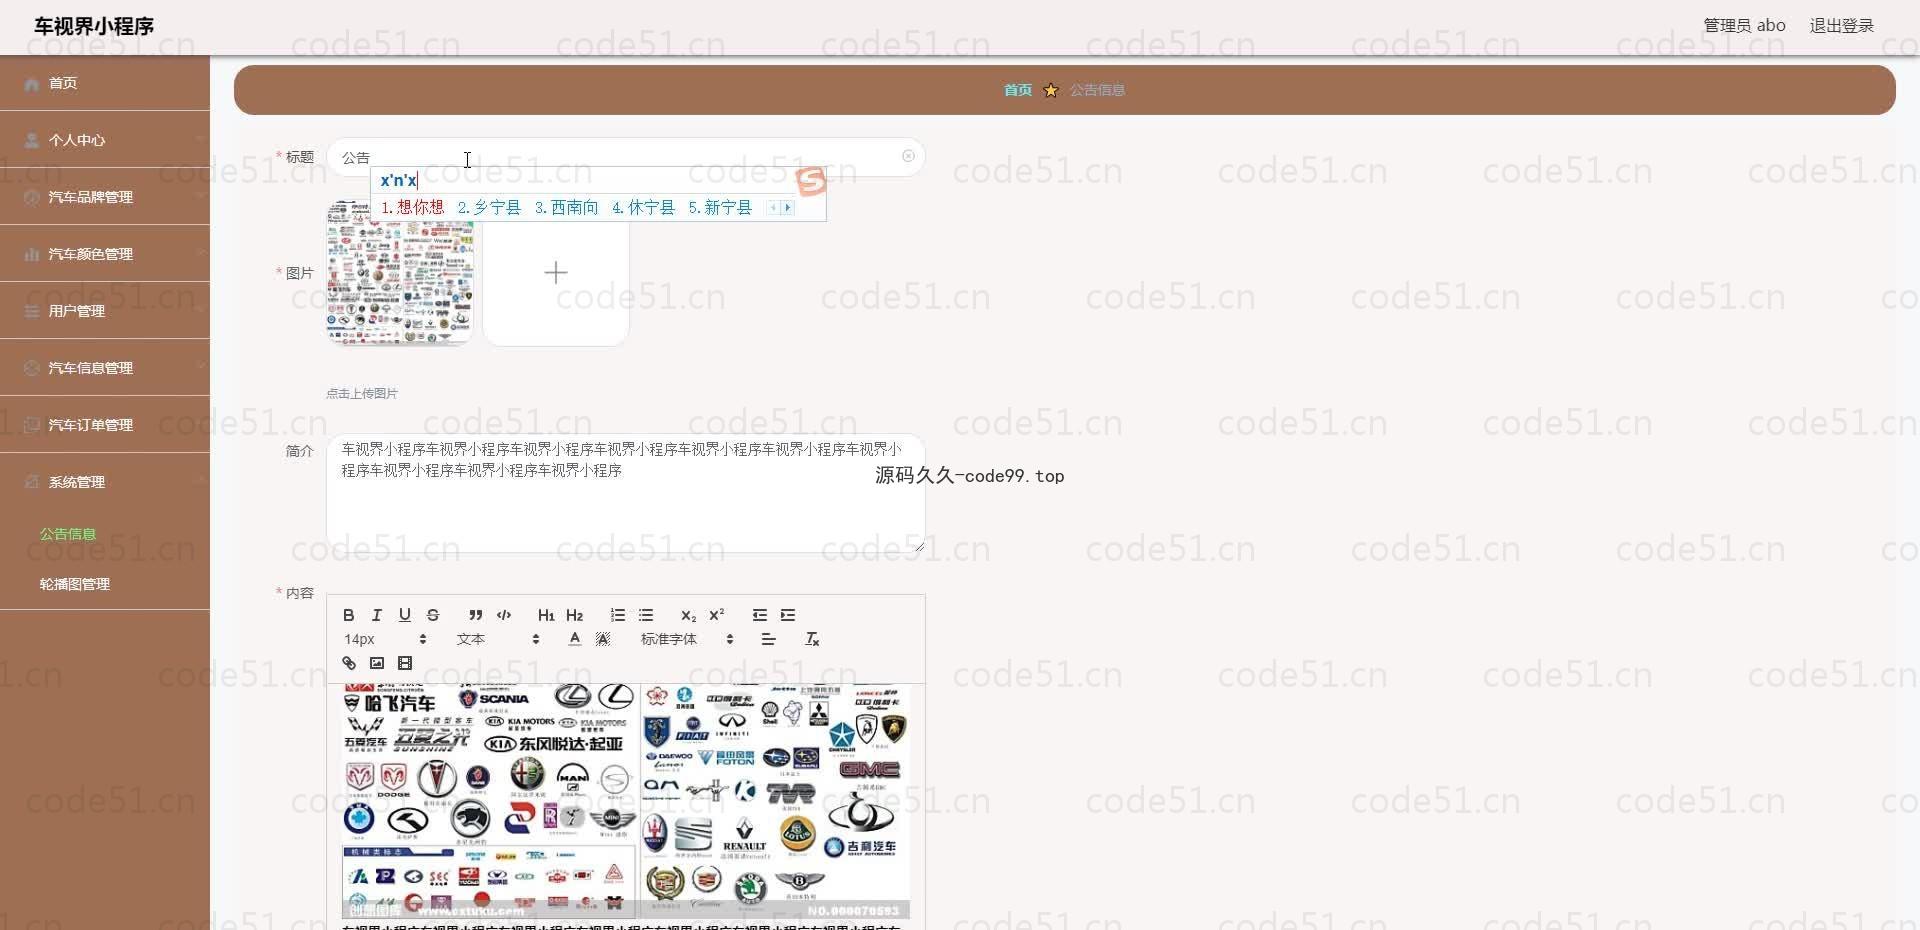The height and width of the screenshot is (930, 1920).
Task: Click 退出登录 to log out
Action: (x=1841, y=25)
